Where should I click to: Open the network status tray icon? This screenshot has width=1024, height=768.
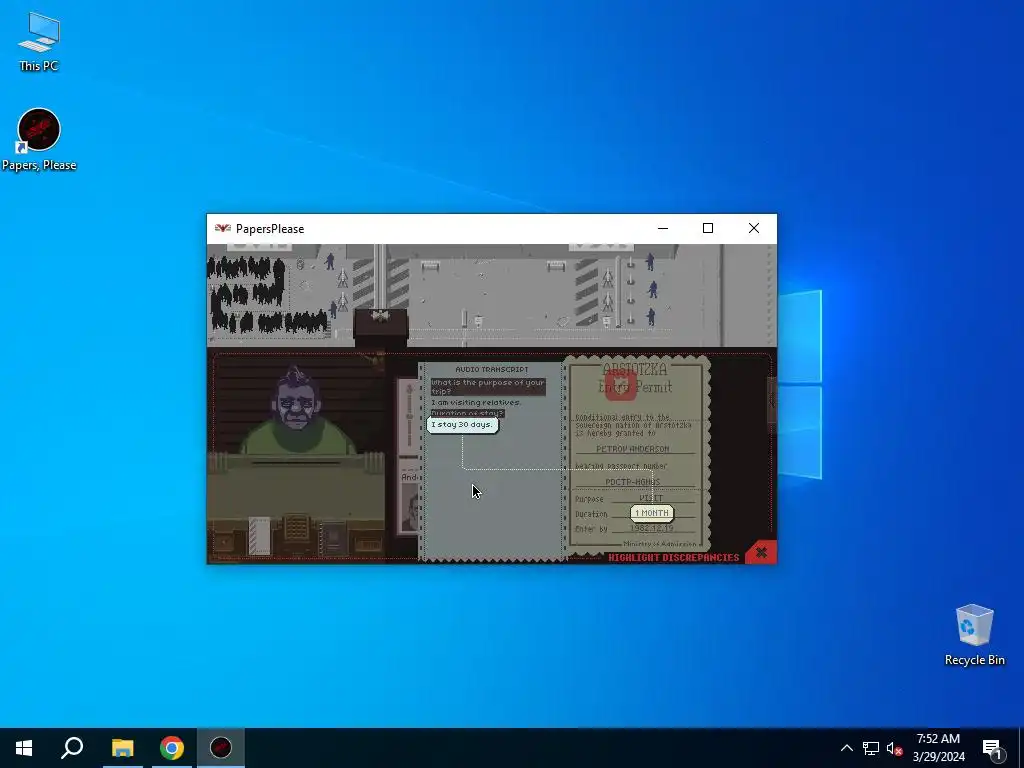[871, 748]
